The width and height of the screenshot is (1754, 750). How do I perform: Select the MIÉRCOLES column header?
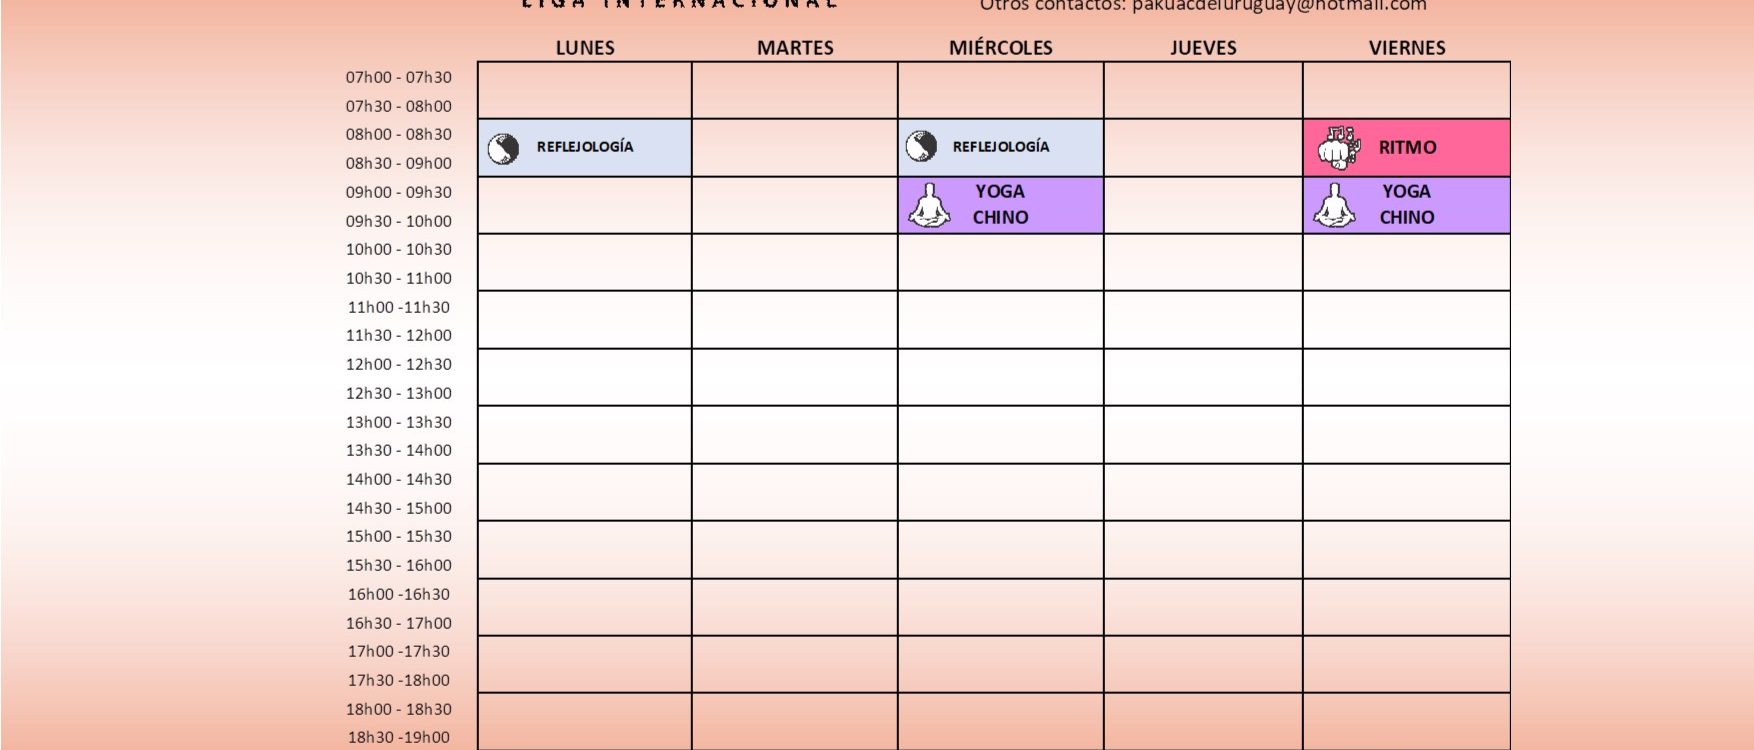1001,48
